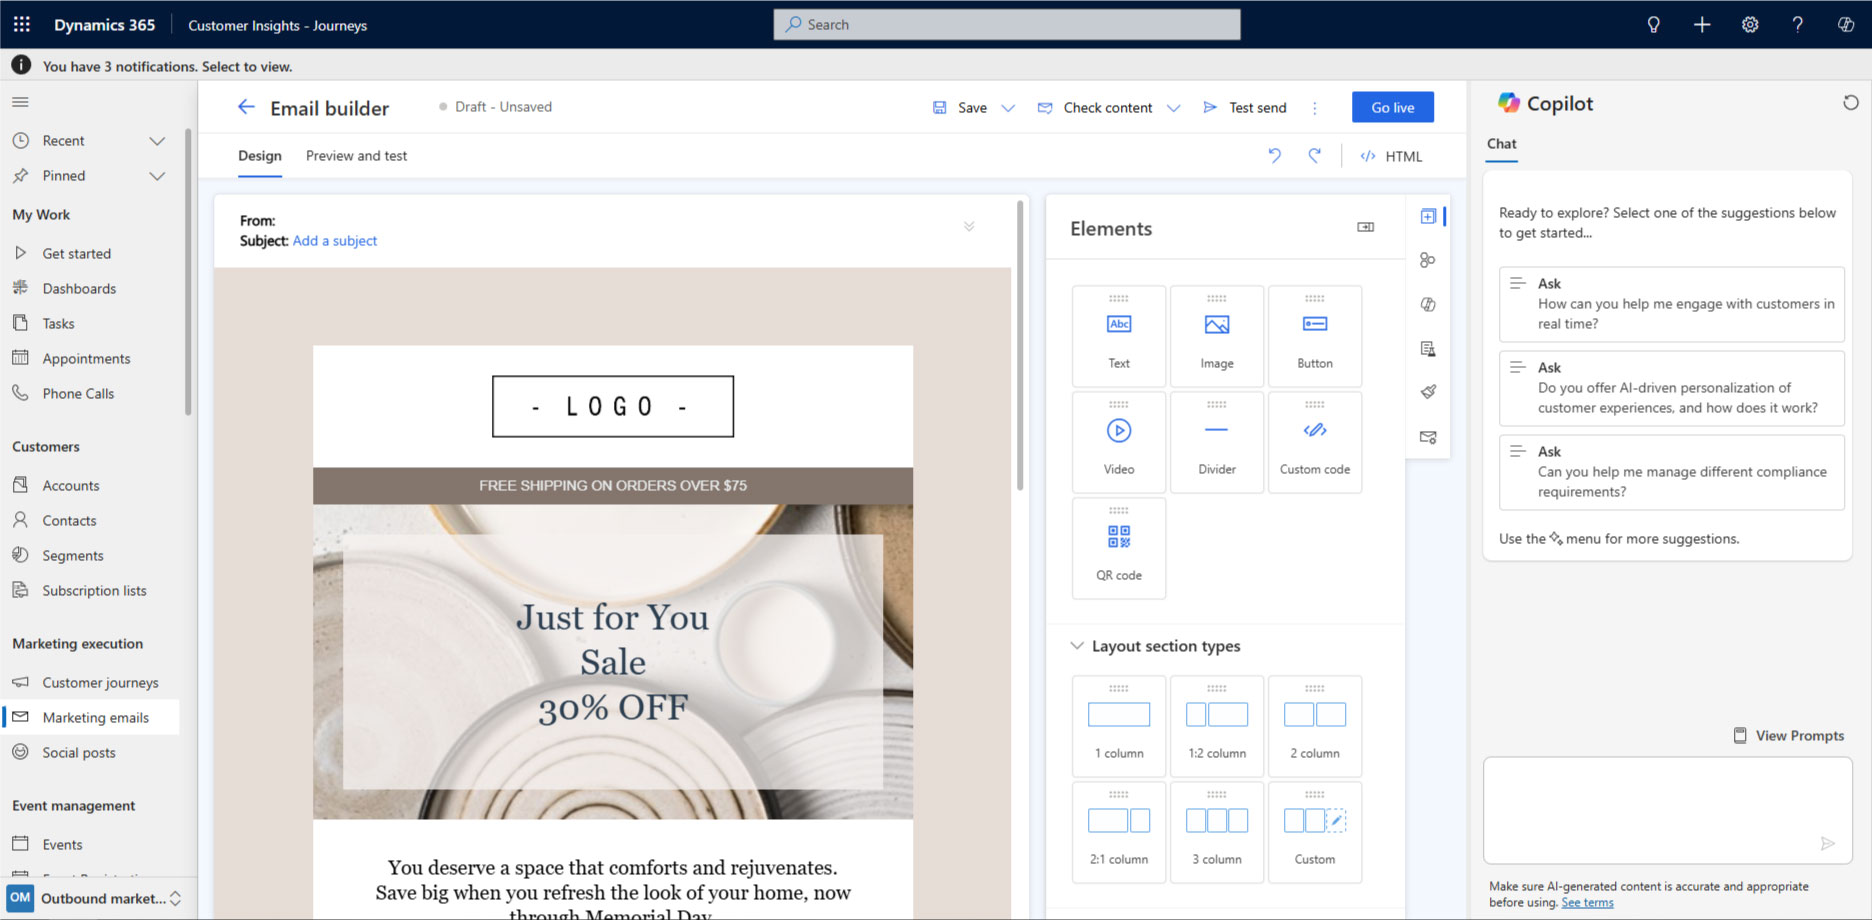1872x920 pixels.
Task: Click the Dynamics 365 search box
Action: 1007,24
